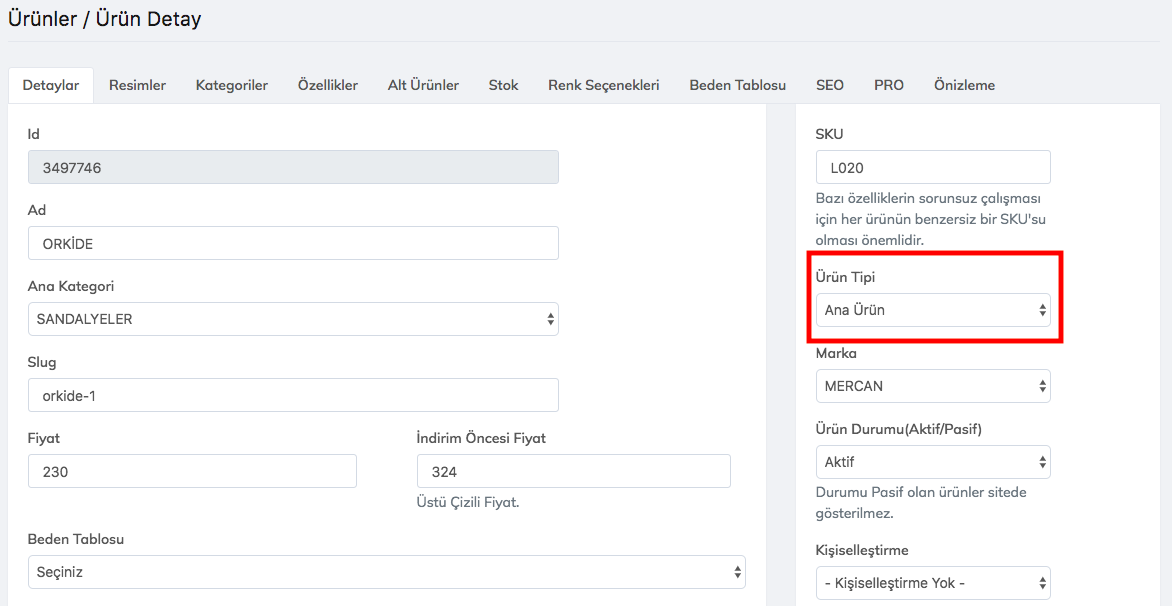This screenshot has height=606, width=1172.
Task: Open the PRO tab
Action: (888, 85)
